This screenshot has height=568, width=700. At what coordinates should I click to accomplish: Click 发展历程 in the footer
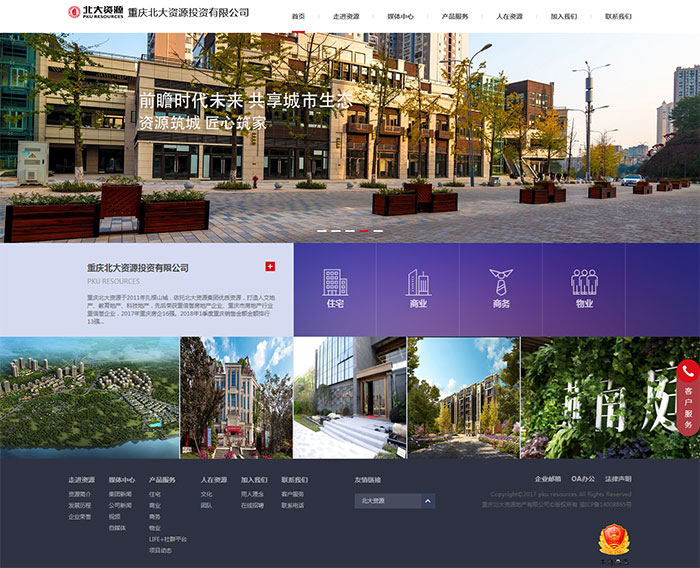click(x=79, y=505)
